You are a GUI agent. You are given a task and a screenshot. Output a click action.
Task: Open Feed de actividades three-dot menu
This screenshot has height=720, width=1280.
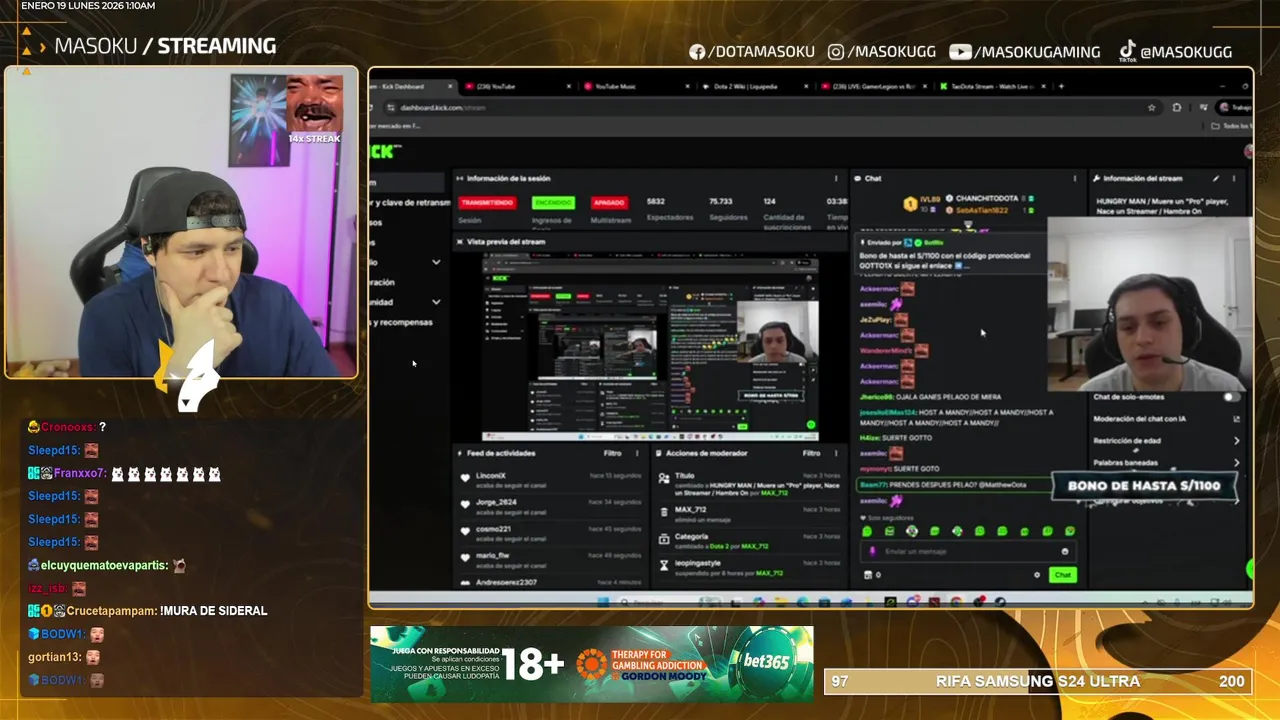637,453
